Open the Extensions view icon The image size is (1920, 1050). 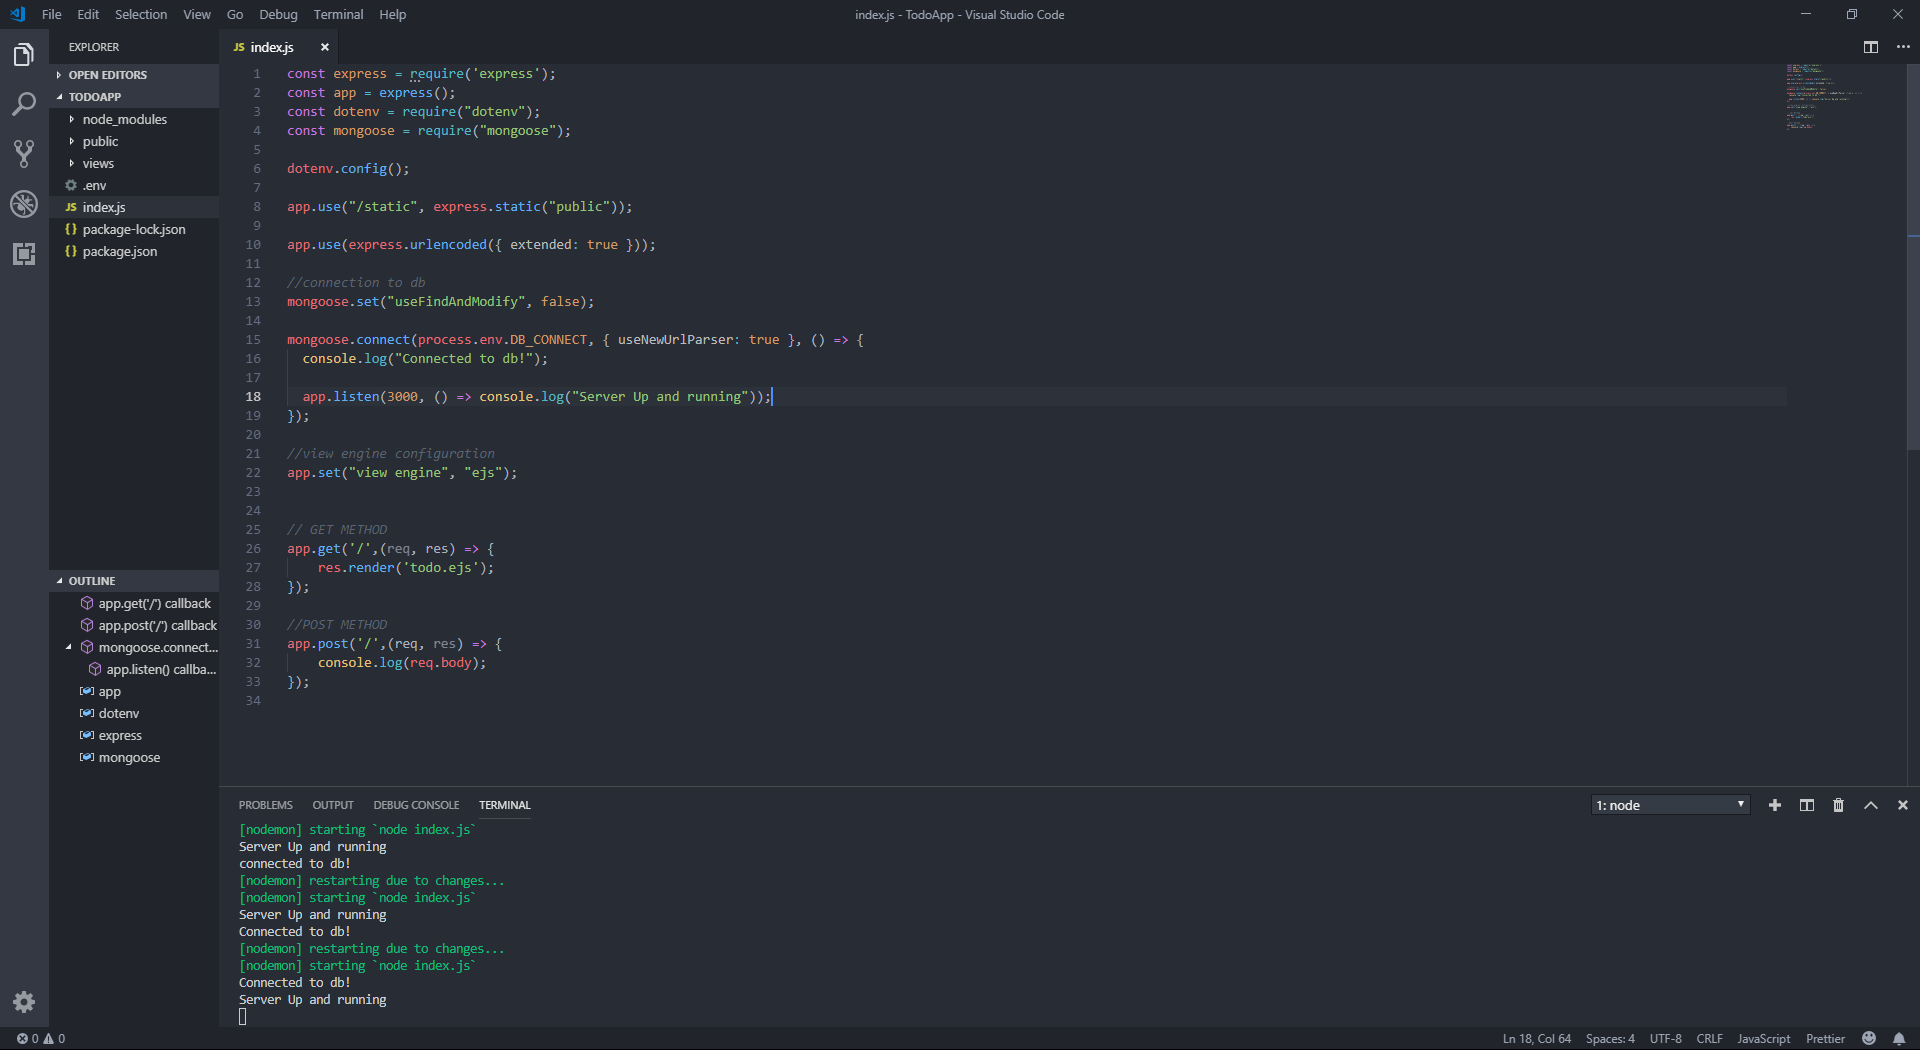24,254
